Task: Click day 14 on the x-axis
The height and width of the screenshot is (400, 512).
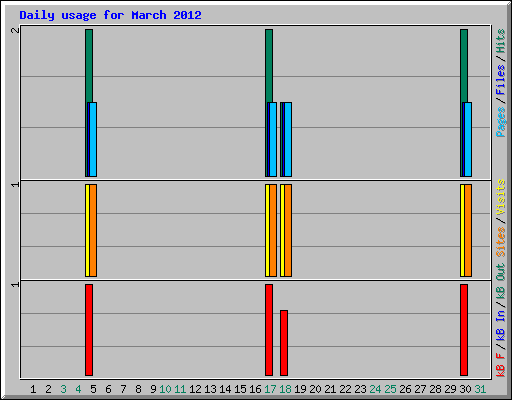Action: 225,389
